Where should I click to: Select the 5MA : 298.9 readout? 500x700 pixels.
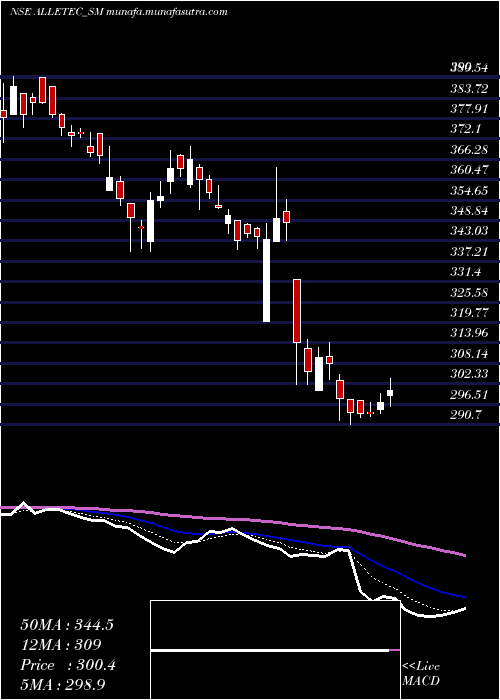pos(63,685)
